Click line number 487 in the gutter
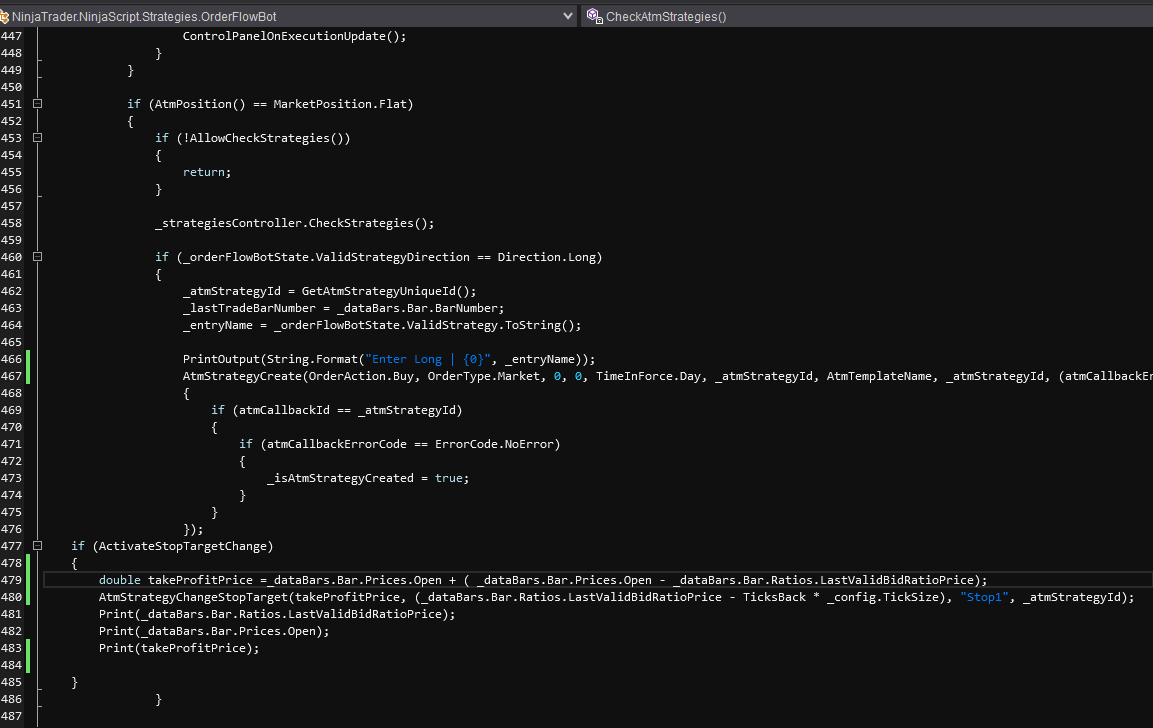The height and width of the screenshot is (728, 1153). [x=12, y=715]
